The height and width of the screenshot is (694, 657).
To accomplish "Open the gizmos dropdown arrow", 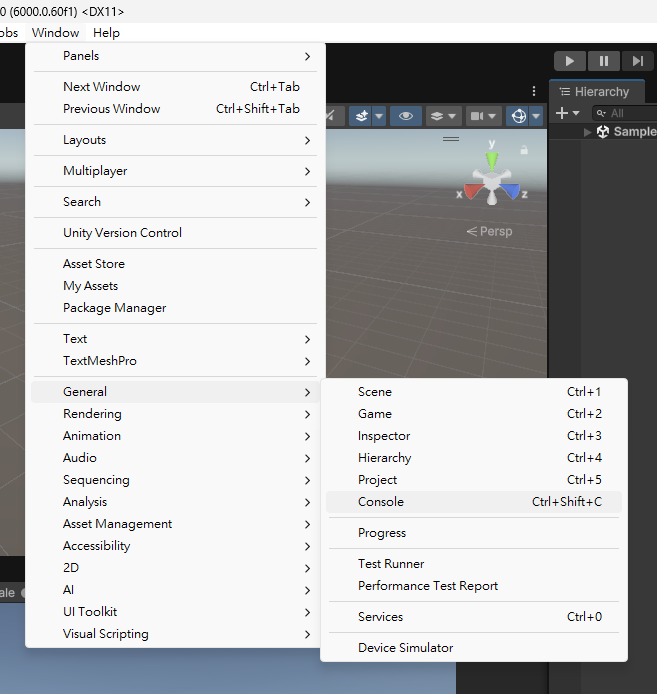I will (537, 116).
